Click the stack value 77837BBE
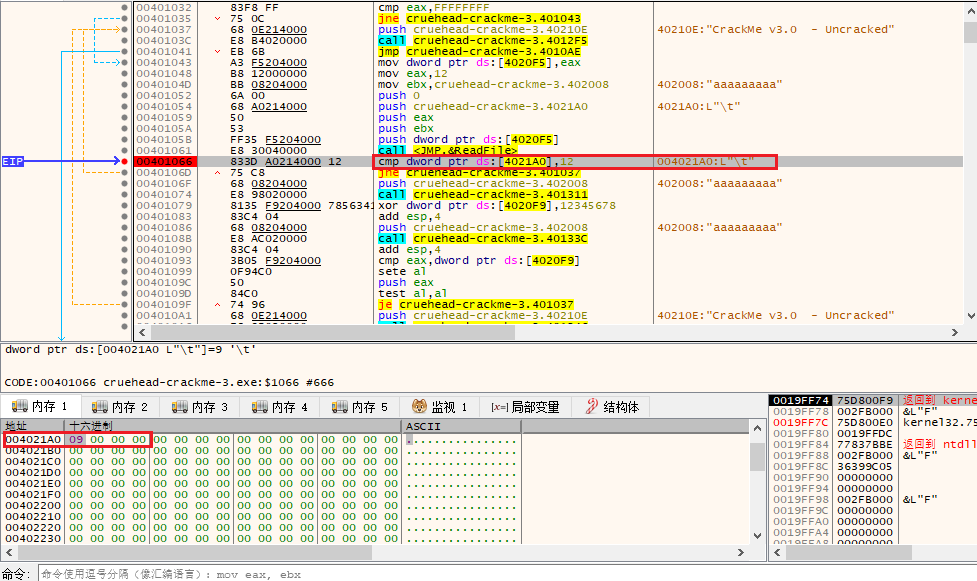This screenshot has height=581, width=977. pos(864,444)
